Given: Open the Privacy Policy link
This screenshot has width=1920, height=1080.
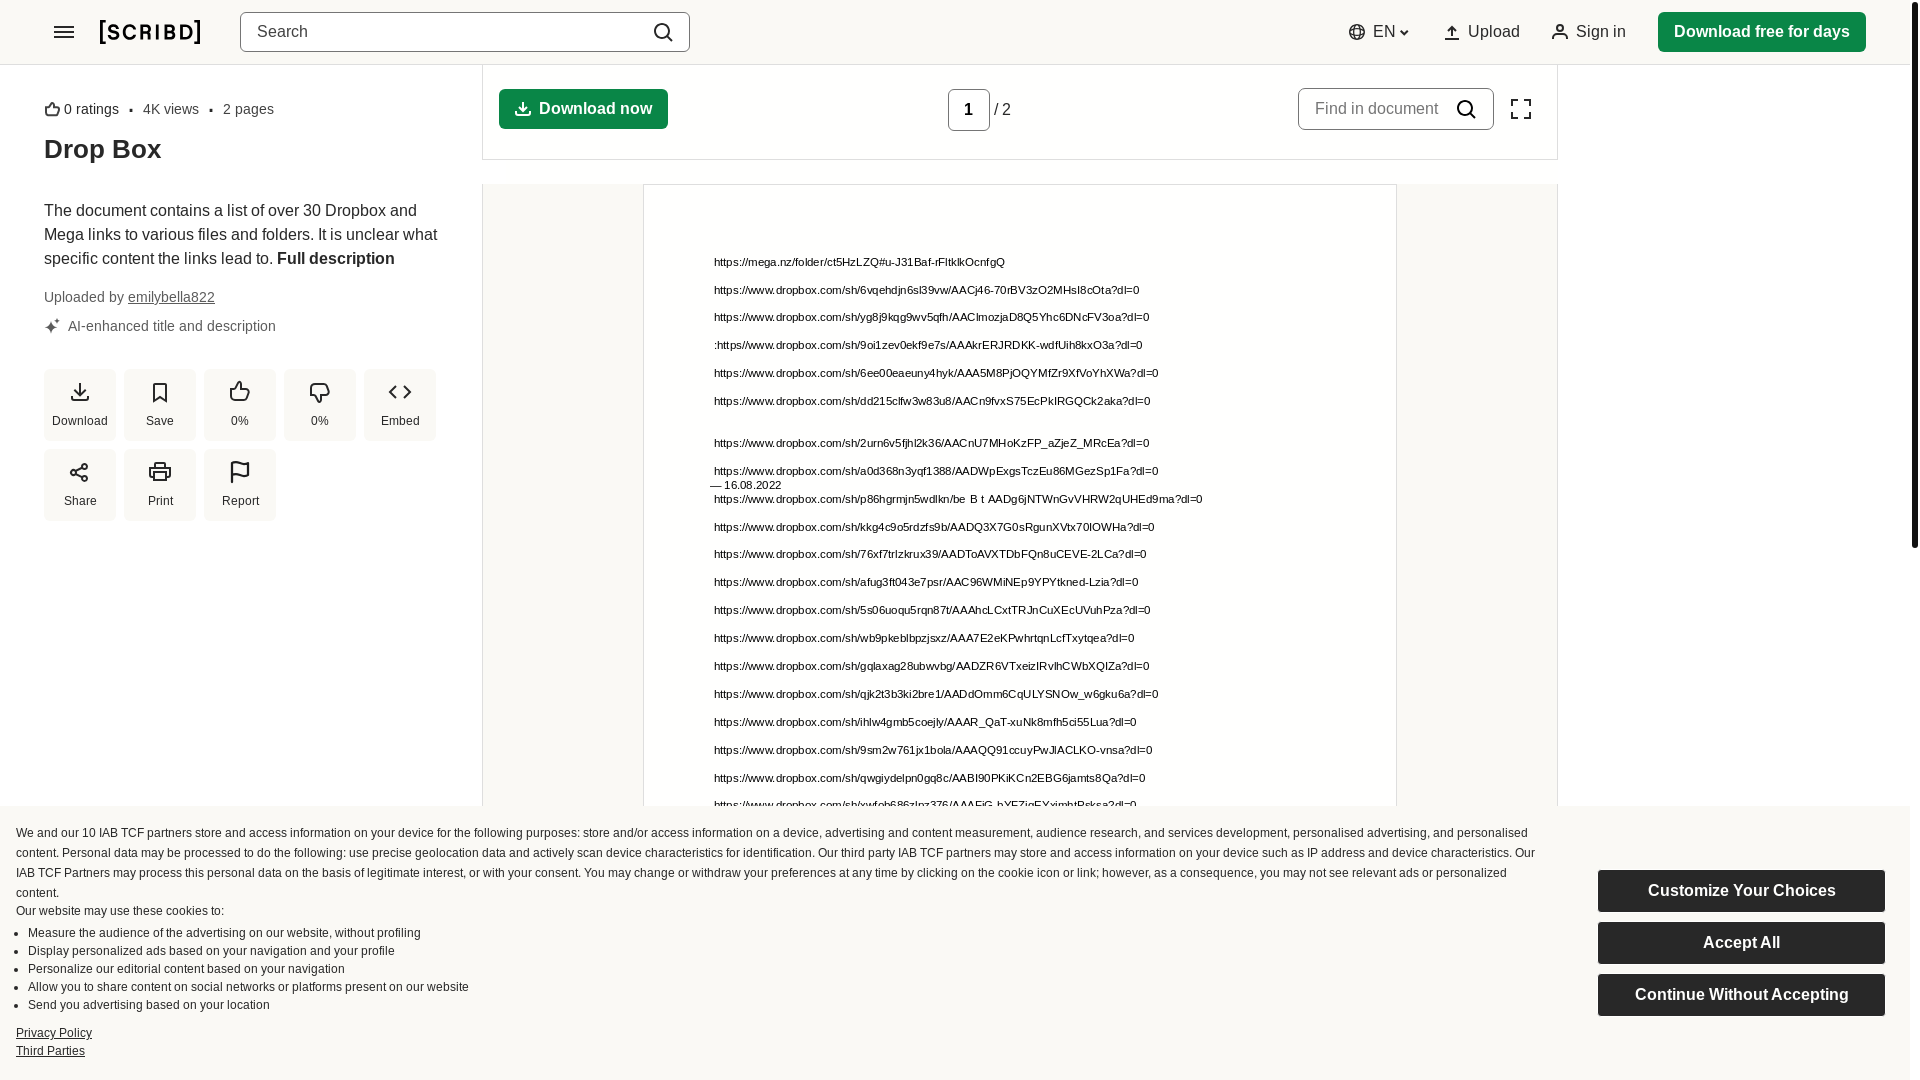Looking at the screenshot, I should tap(54, 1033).
